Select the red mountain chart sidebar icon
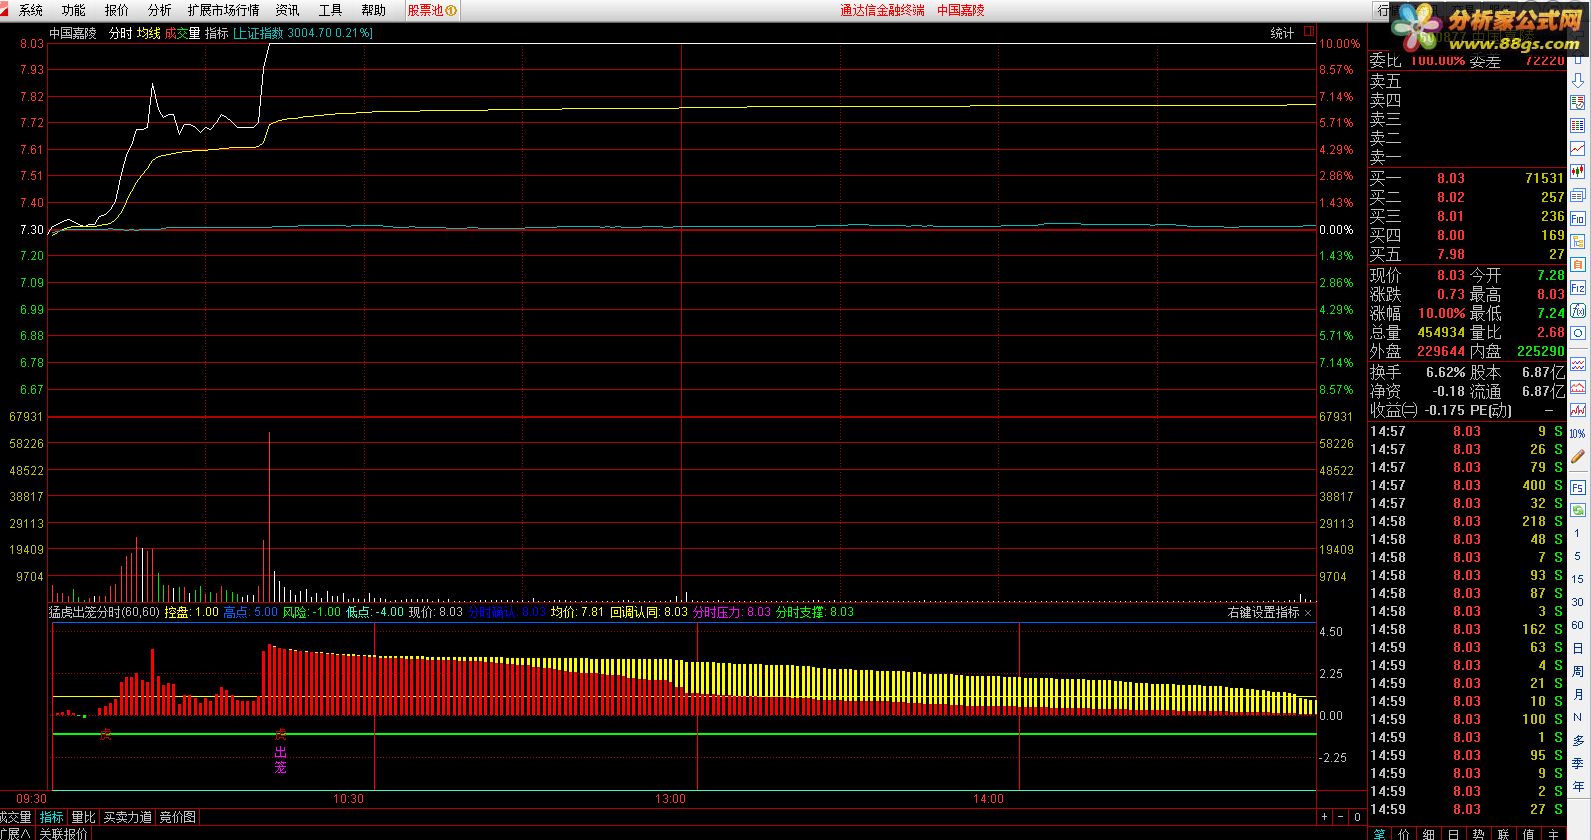This screenshot has width=1591, height=840. pos(1578,386)
